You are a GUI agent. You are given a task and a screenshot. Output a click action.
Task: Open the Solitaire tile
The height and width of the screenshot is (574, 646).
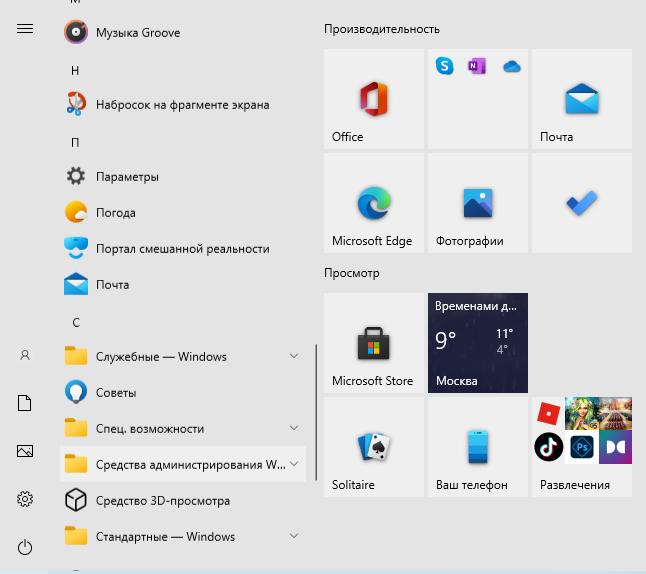(374, 447)
